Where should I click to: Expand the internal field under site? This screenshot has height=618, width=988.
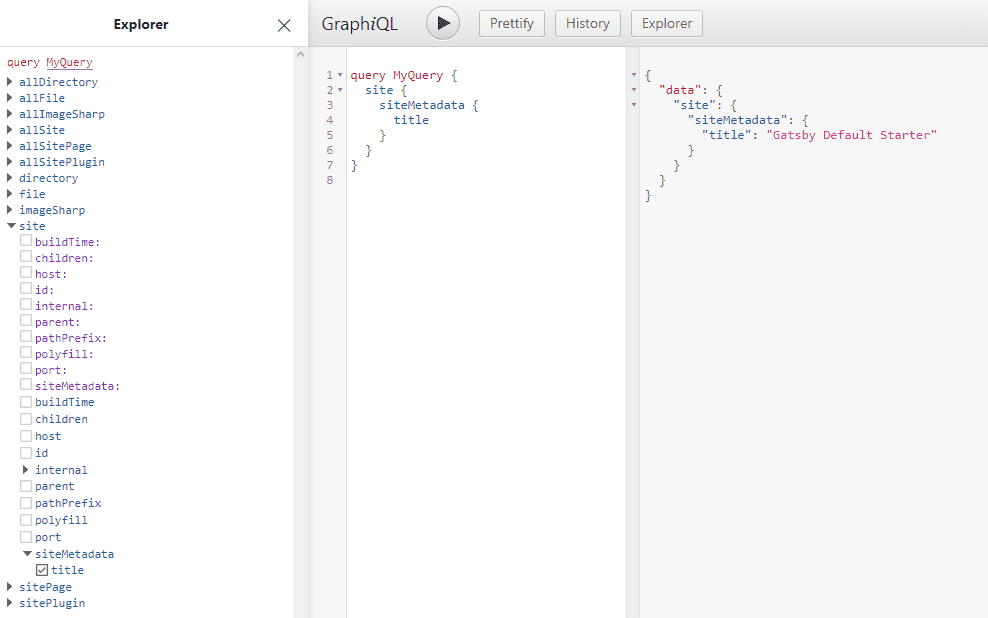coord(24,469)
